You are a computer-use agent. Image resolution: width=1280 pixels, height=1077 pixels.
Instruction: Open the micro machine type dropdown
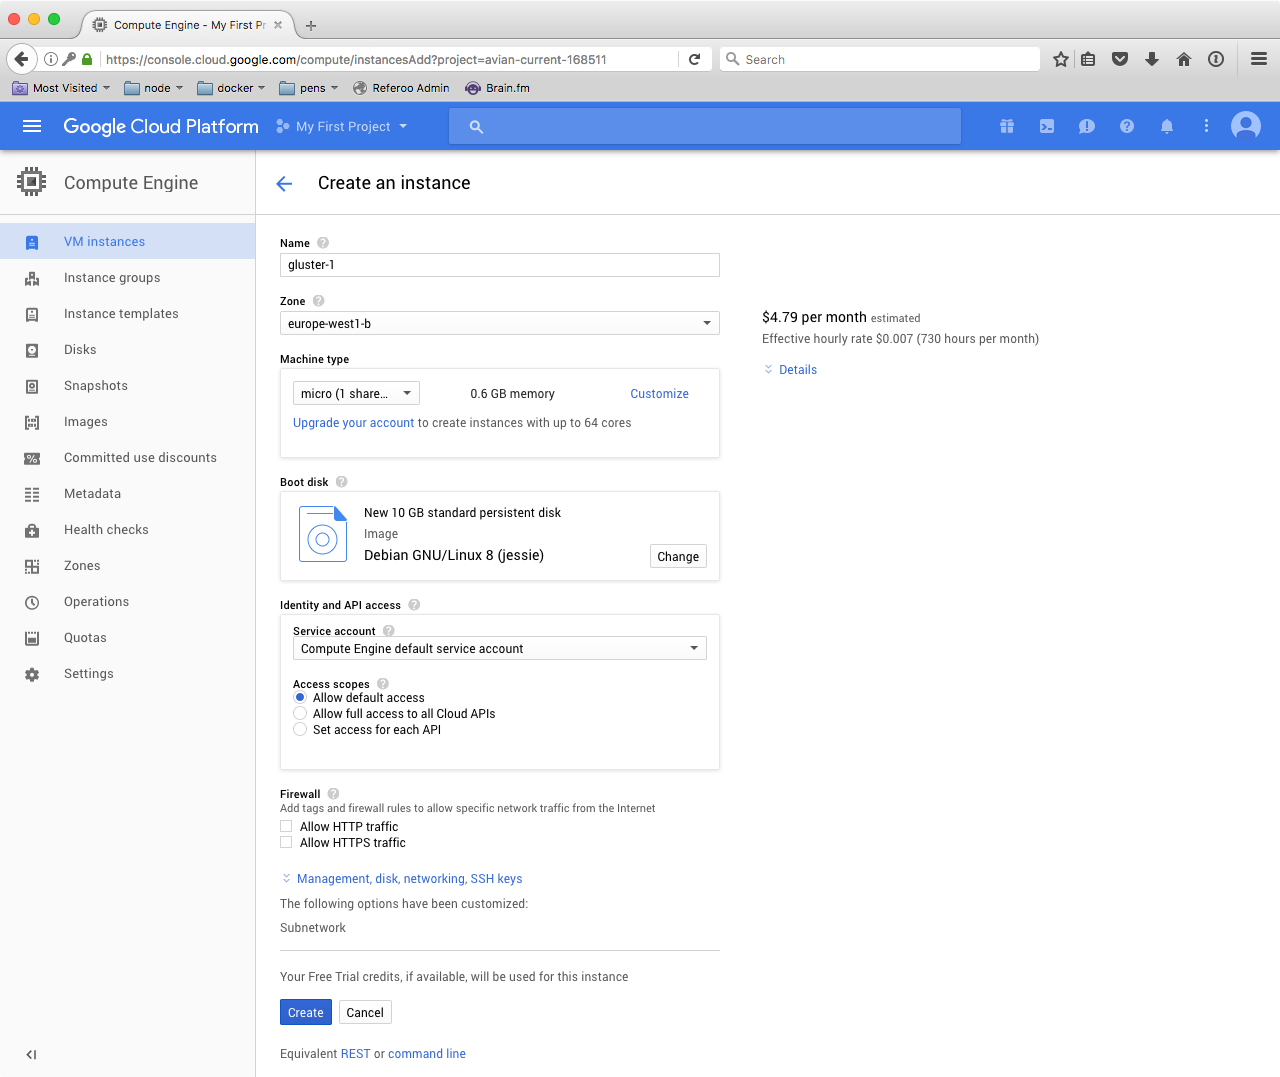pyautogui.click(x=356, y=393)
